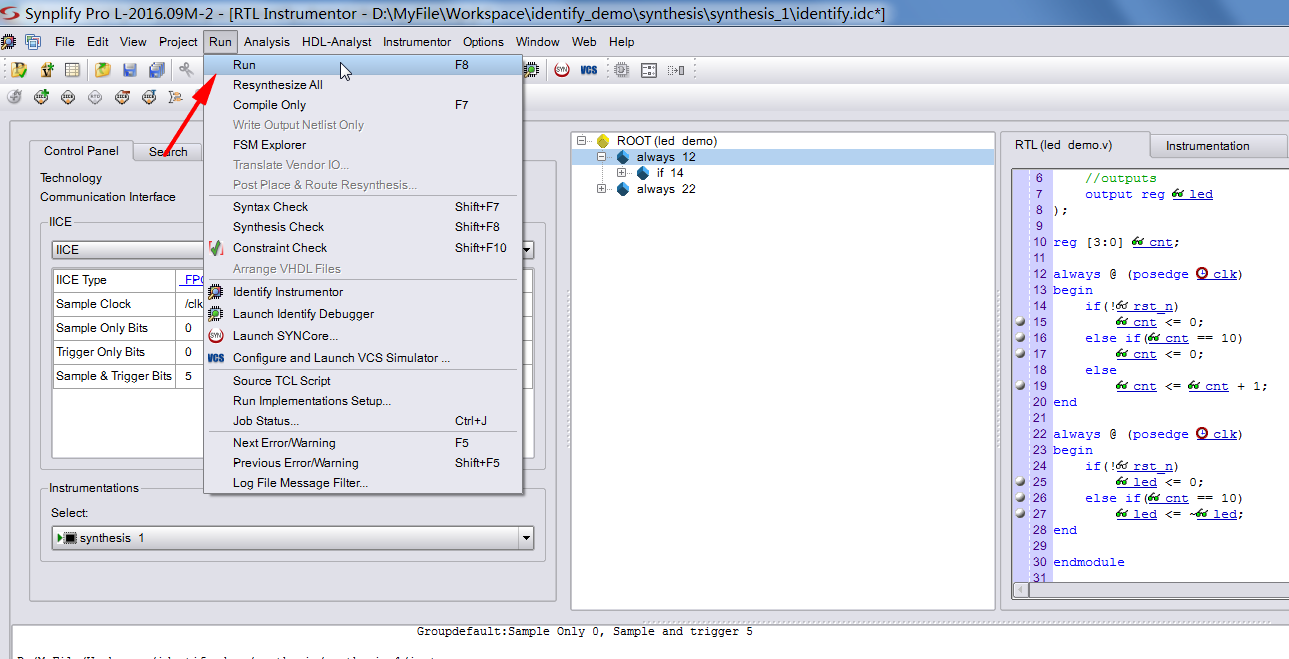Screen dimensions: 1289x659
Task: Select the always_22 tree row
Action: 665,189
